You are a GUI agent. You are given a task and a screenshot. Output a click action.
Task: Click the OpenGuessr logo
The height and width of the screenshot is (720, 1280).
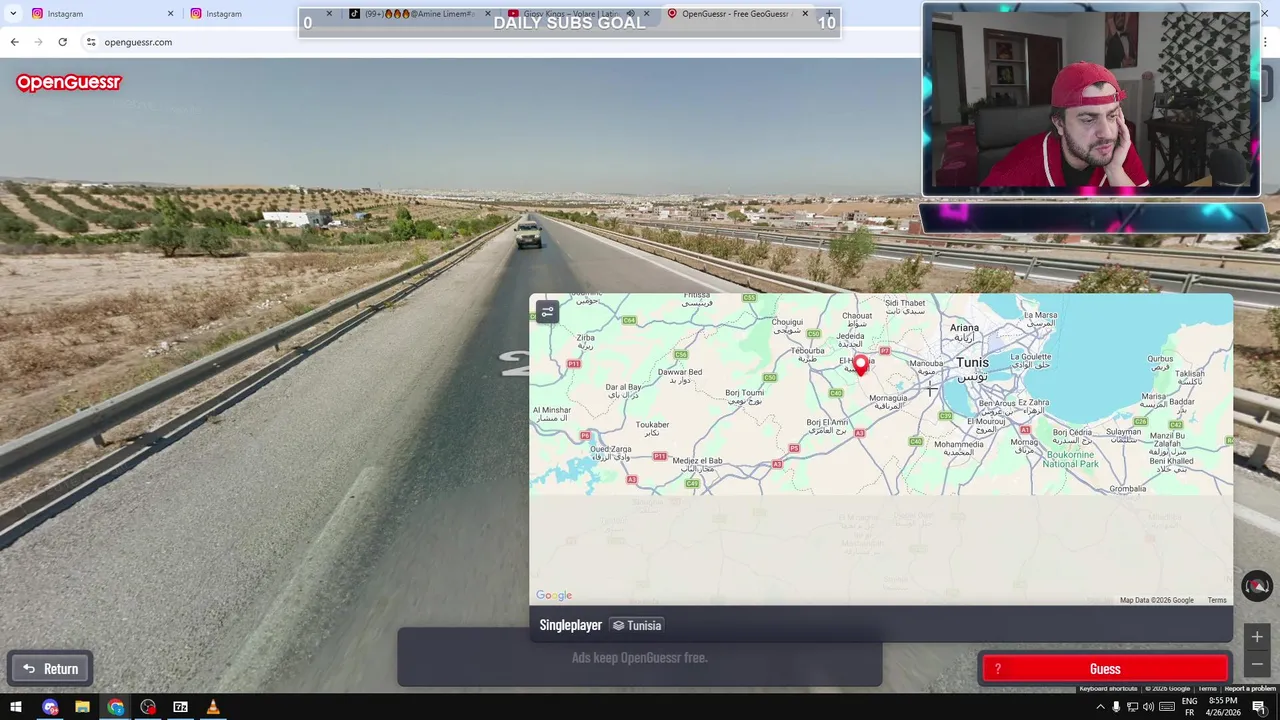tap(68, 83)
